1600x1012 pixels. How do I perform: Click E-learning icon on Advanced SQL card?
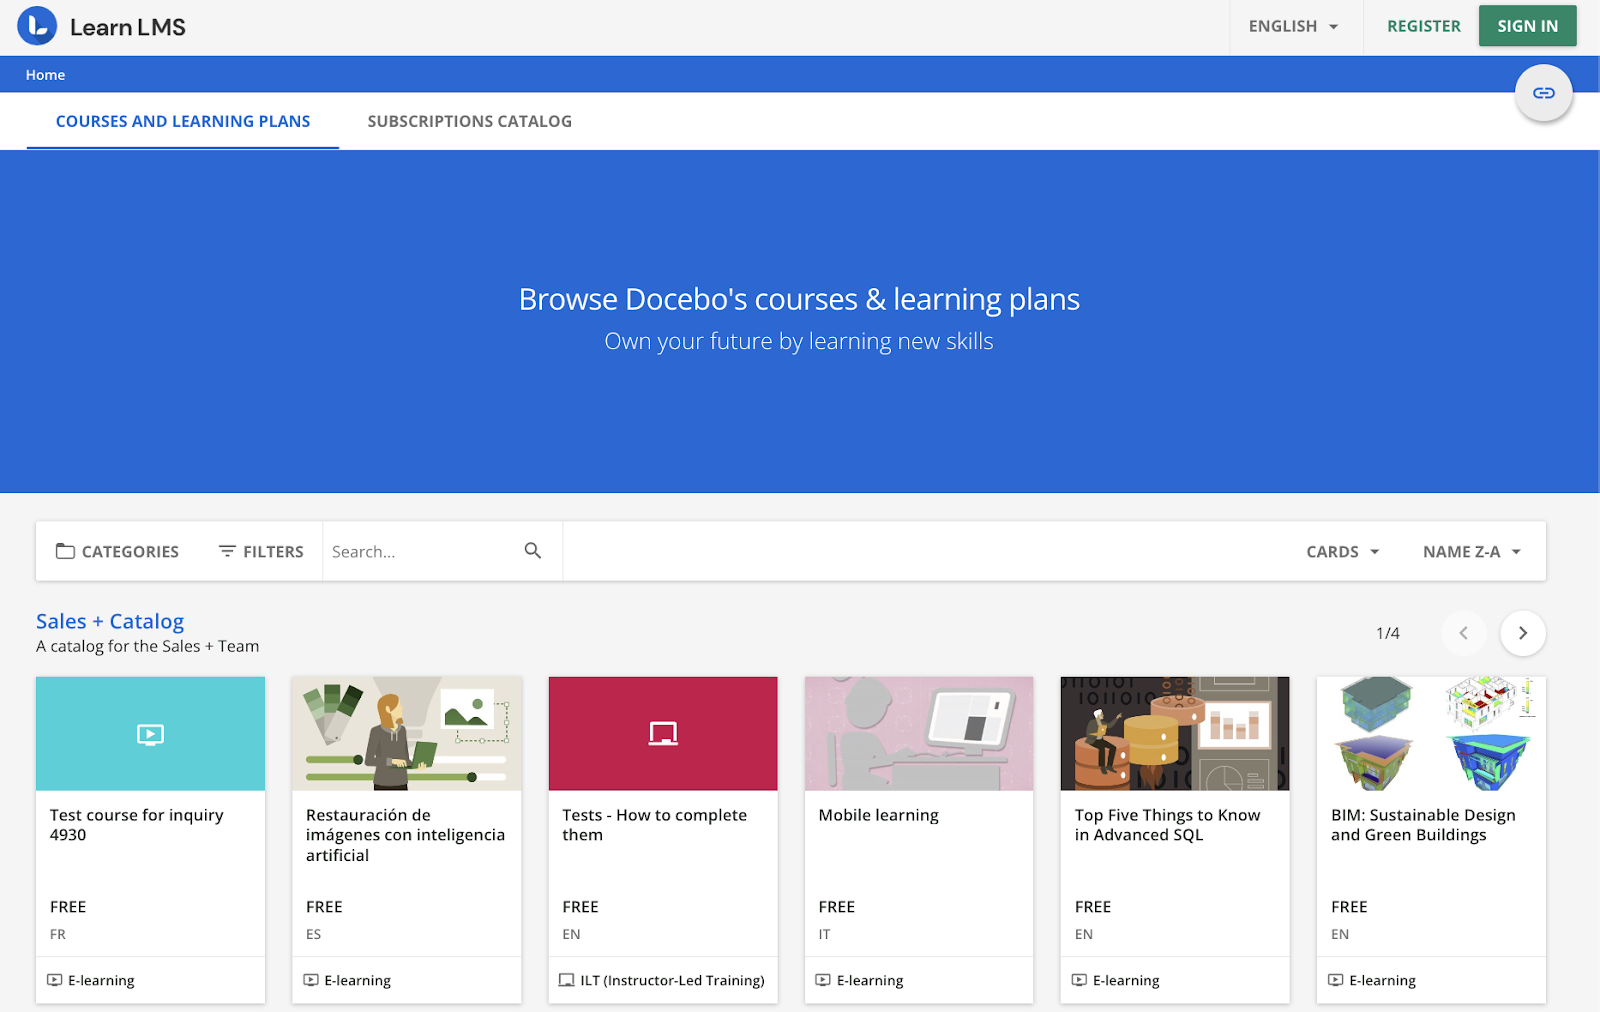click(x=1079, y=980)
